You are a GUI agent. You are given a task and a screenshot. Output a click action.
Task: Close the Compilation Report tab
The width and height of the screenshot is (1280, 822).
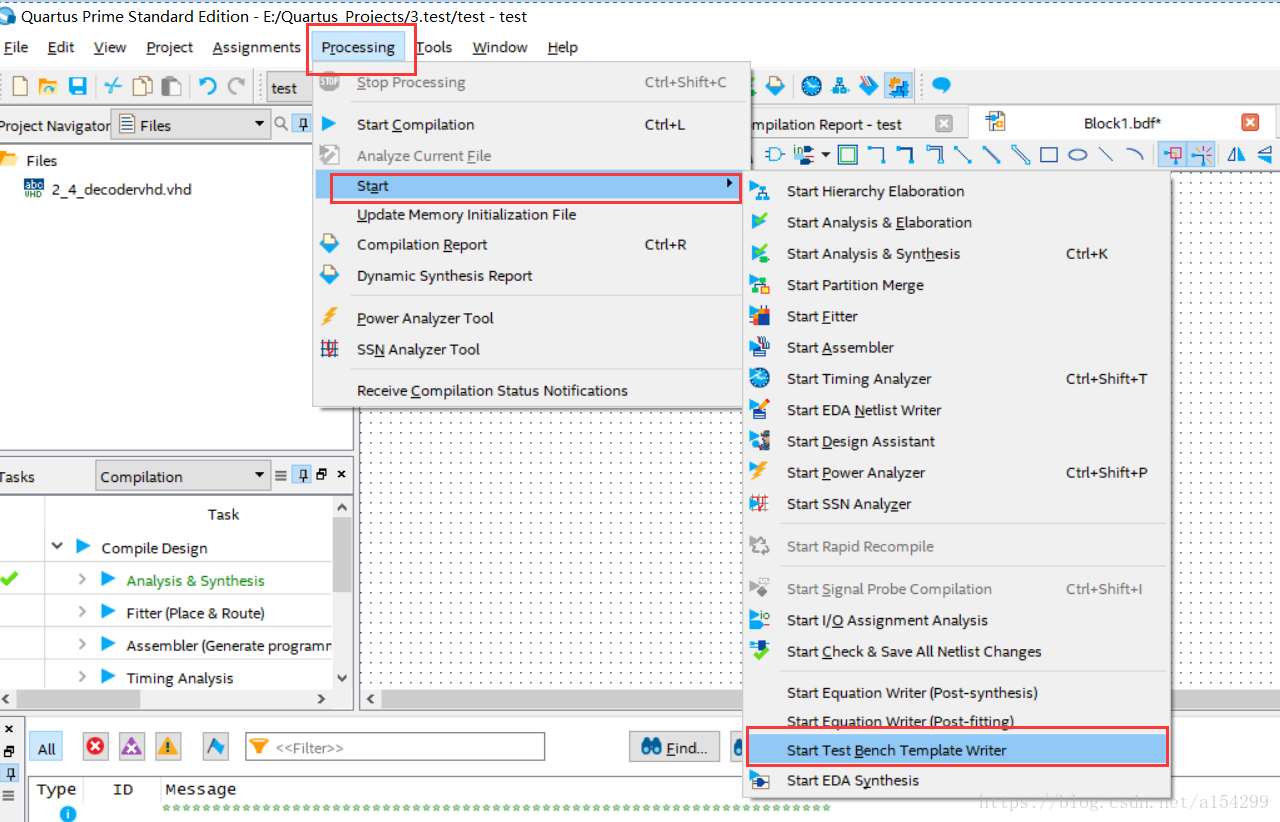point(943,123)
